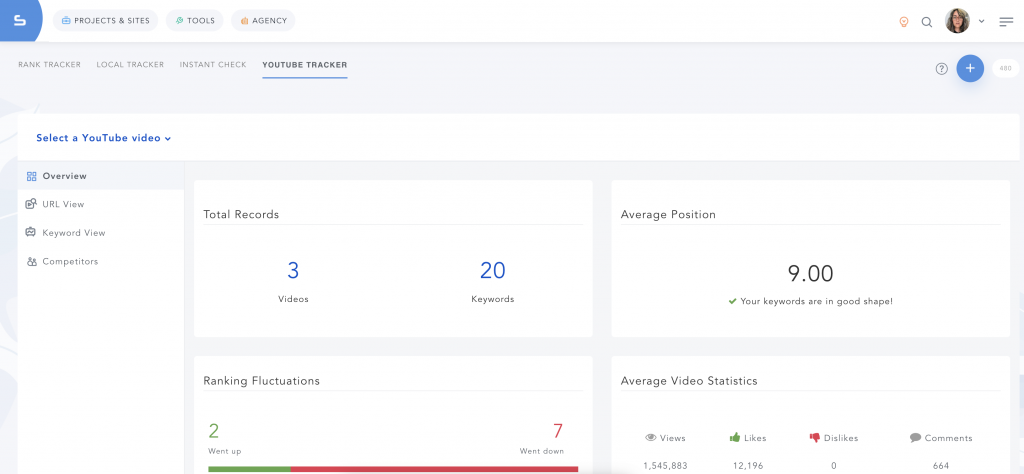
Task: Click the Competitors people icon
Action: click(x=31, y=261)
